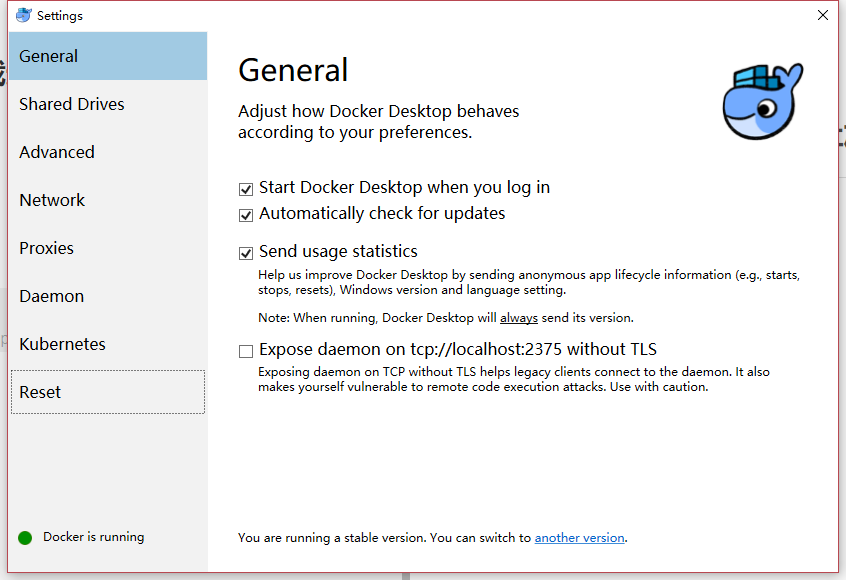Click the 'Adjust how Docker Desktop behaves' description

click(379, 121)
